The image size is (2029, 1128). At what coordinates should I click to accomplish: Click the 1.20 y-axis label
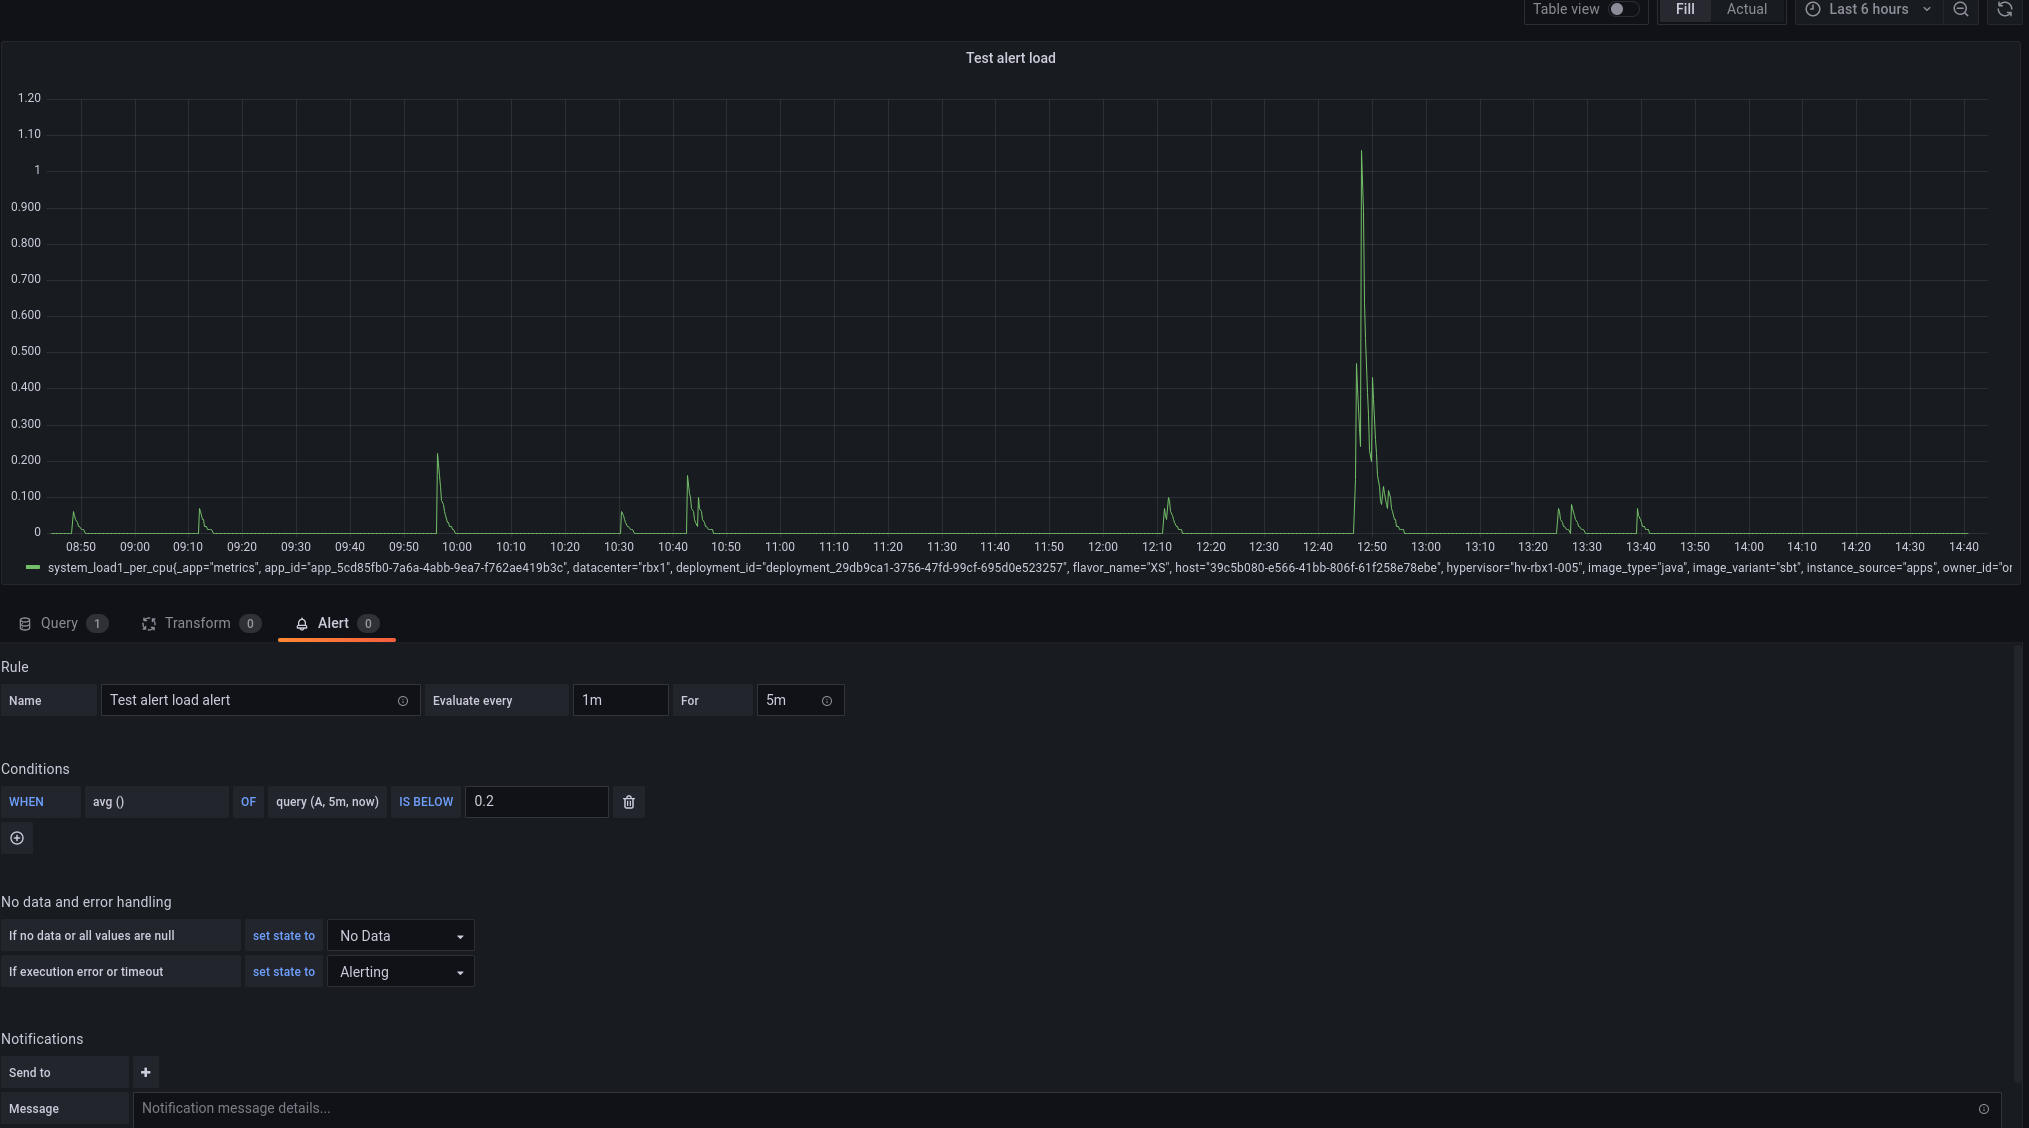tap(29, 98)
